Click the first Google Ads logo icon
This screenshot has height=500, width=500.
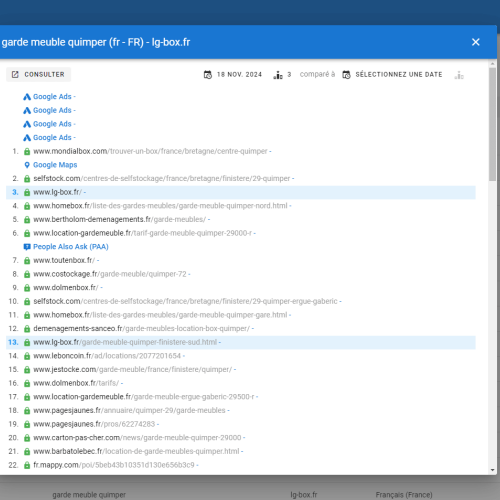[27, 97]
